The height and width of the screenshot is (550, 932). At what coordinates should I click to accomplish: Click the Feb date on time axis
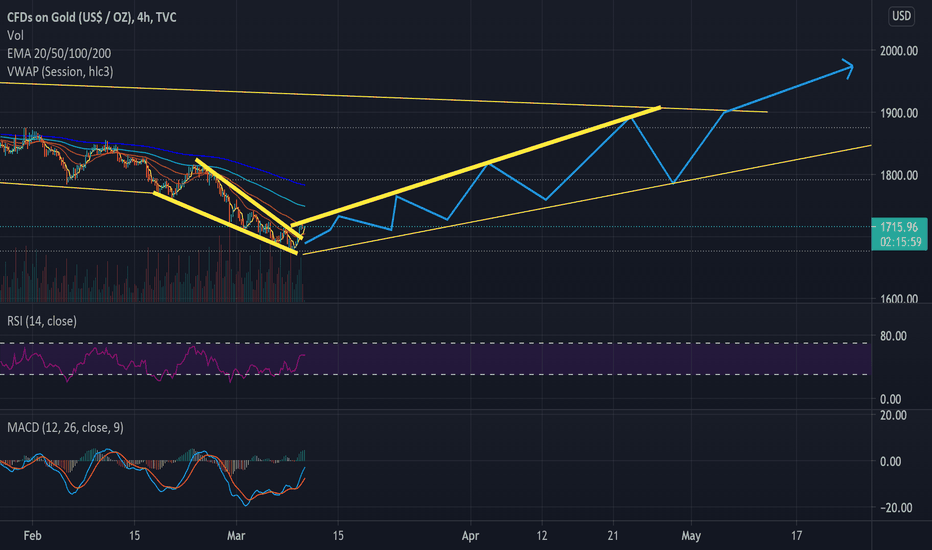click(x=33, y=536)
